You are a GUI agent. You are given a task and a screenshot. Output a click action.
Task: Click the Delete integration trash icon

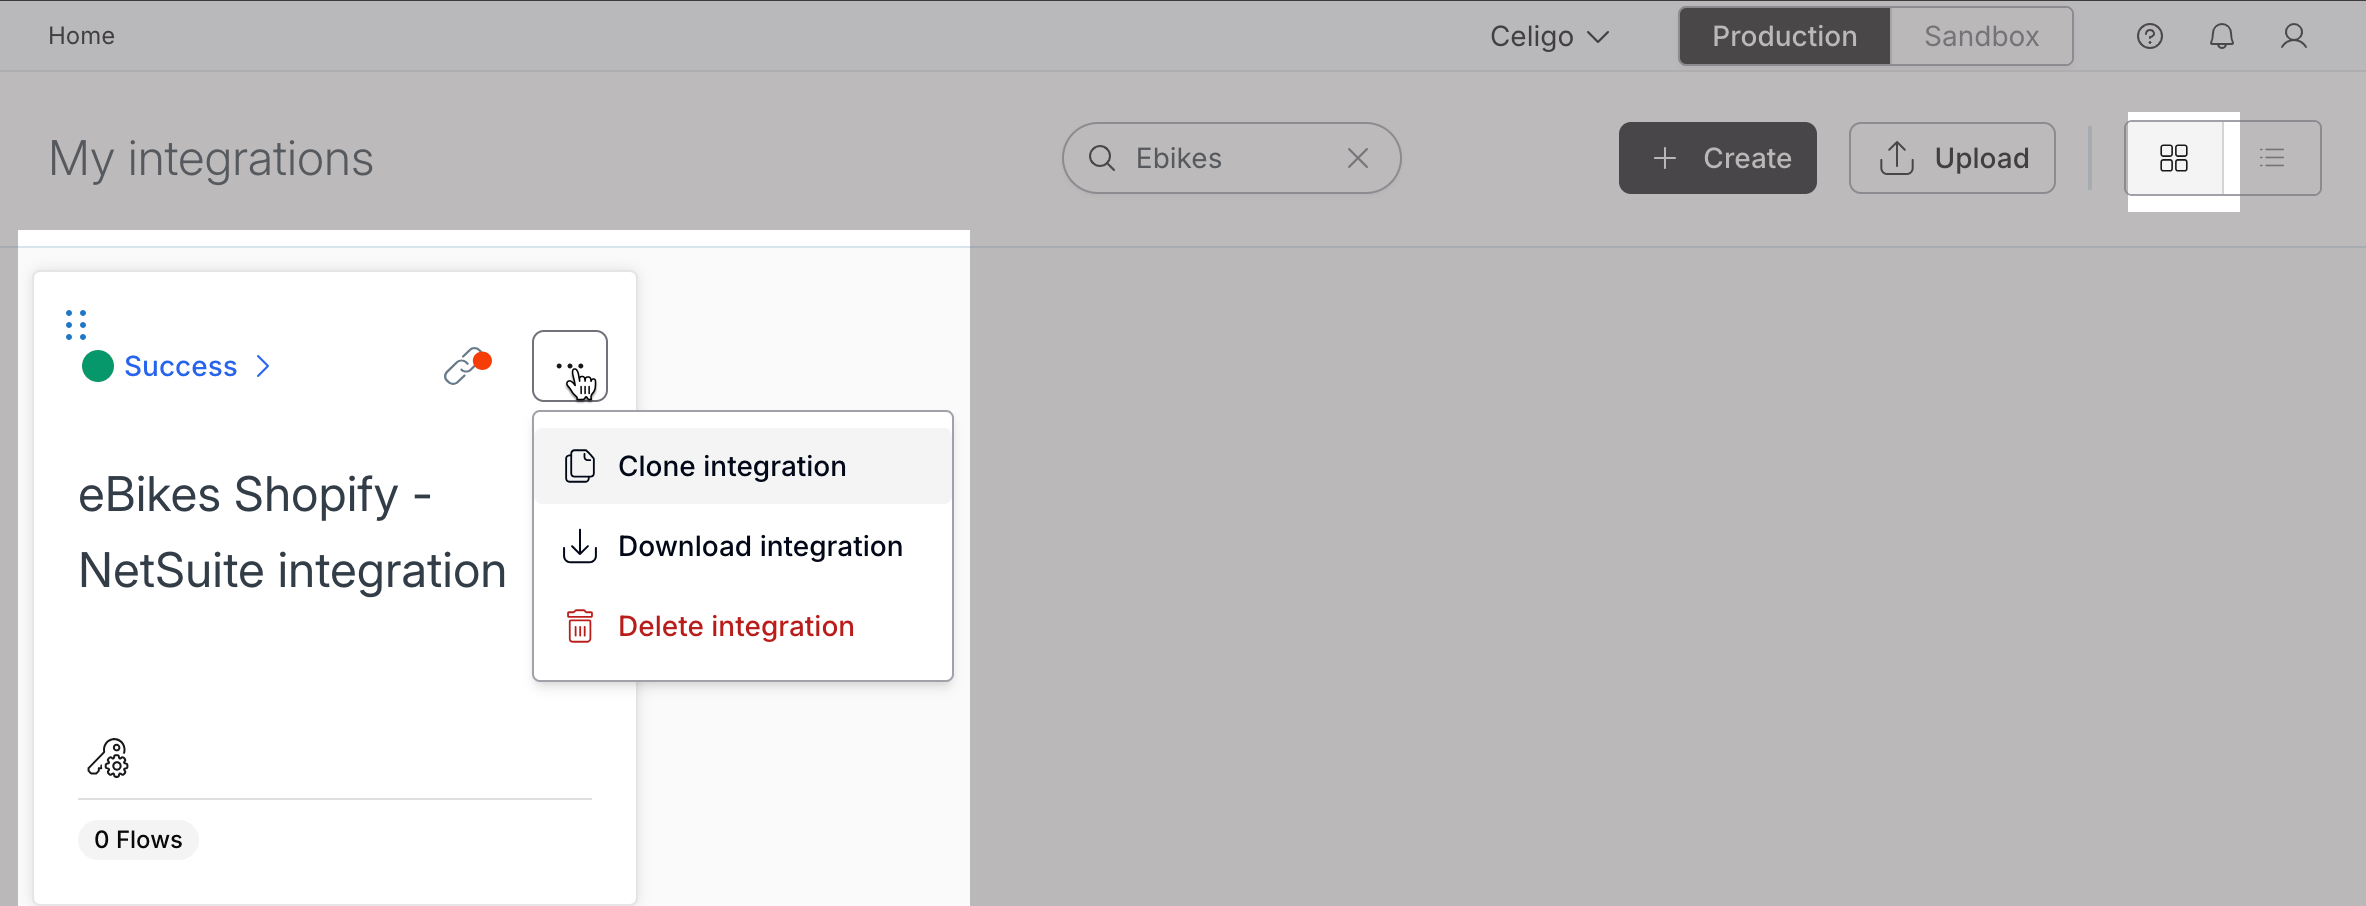580,626
